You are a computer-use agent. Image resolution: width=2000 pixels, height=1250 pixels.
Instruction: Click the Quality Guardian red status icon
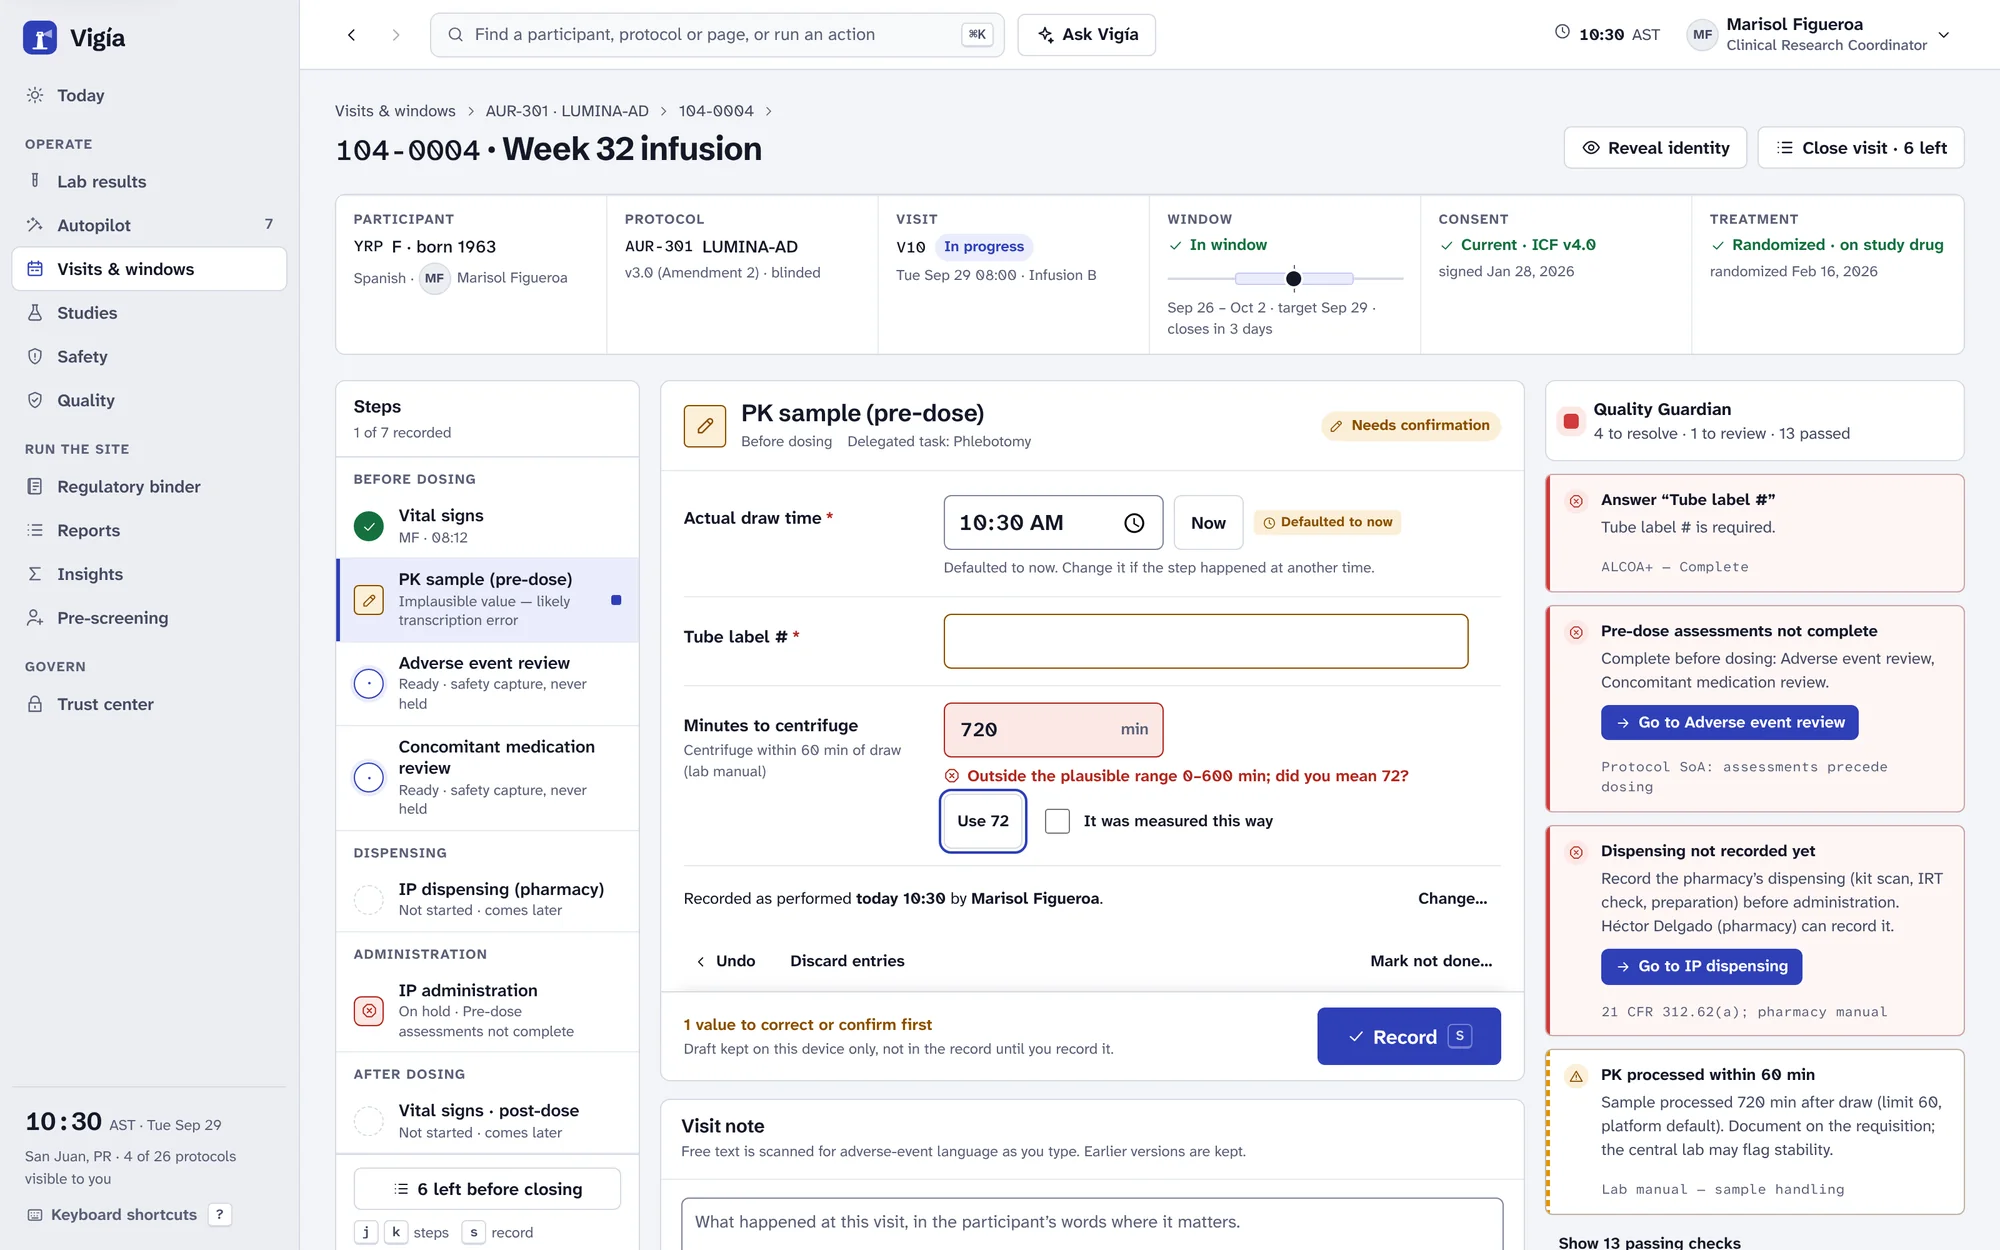click(x=1571, y=421)
